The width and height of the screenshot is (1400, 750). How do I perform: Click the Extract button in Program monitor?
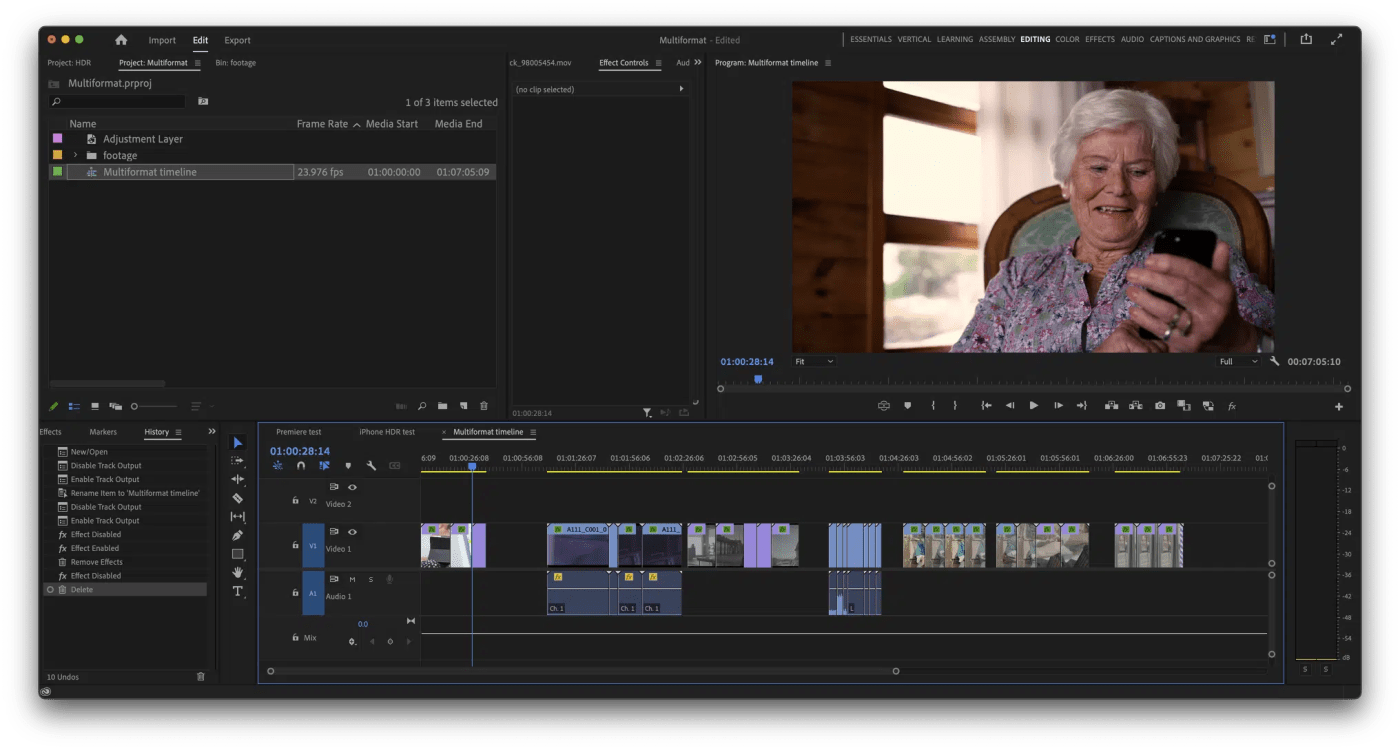point(1135,406)
